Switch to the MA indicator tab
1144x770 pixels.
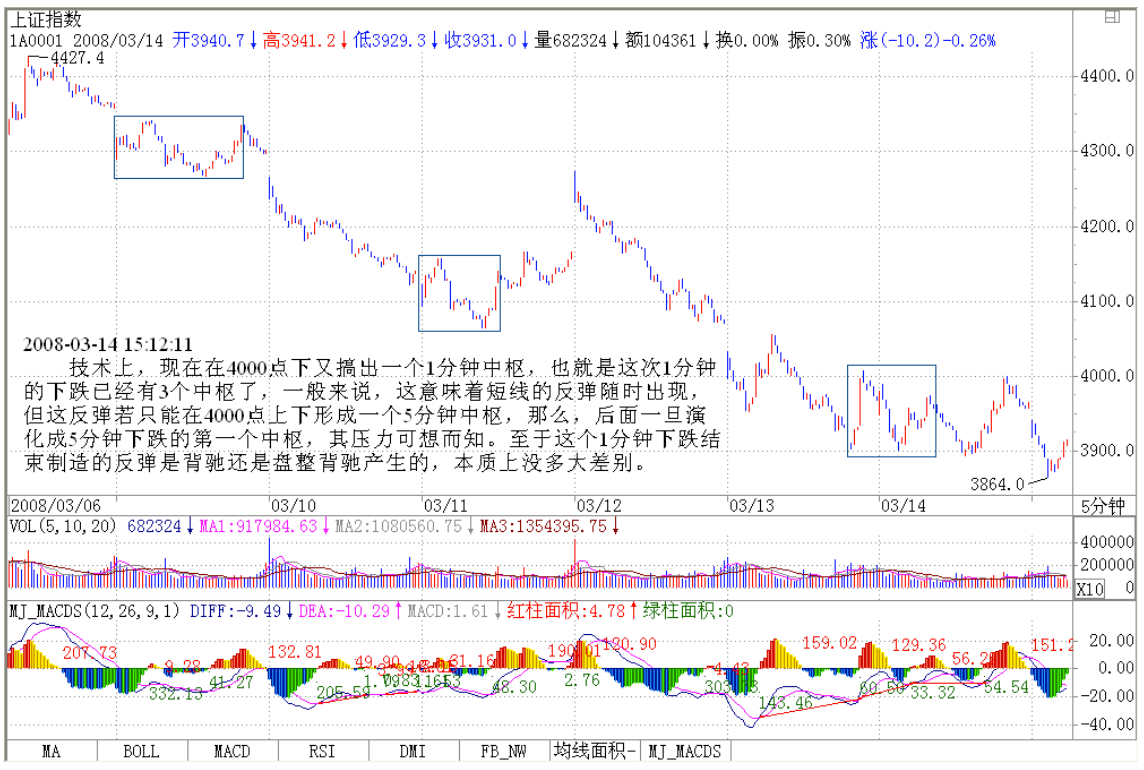click(x=52, y=751)
